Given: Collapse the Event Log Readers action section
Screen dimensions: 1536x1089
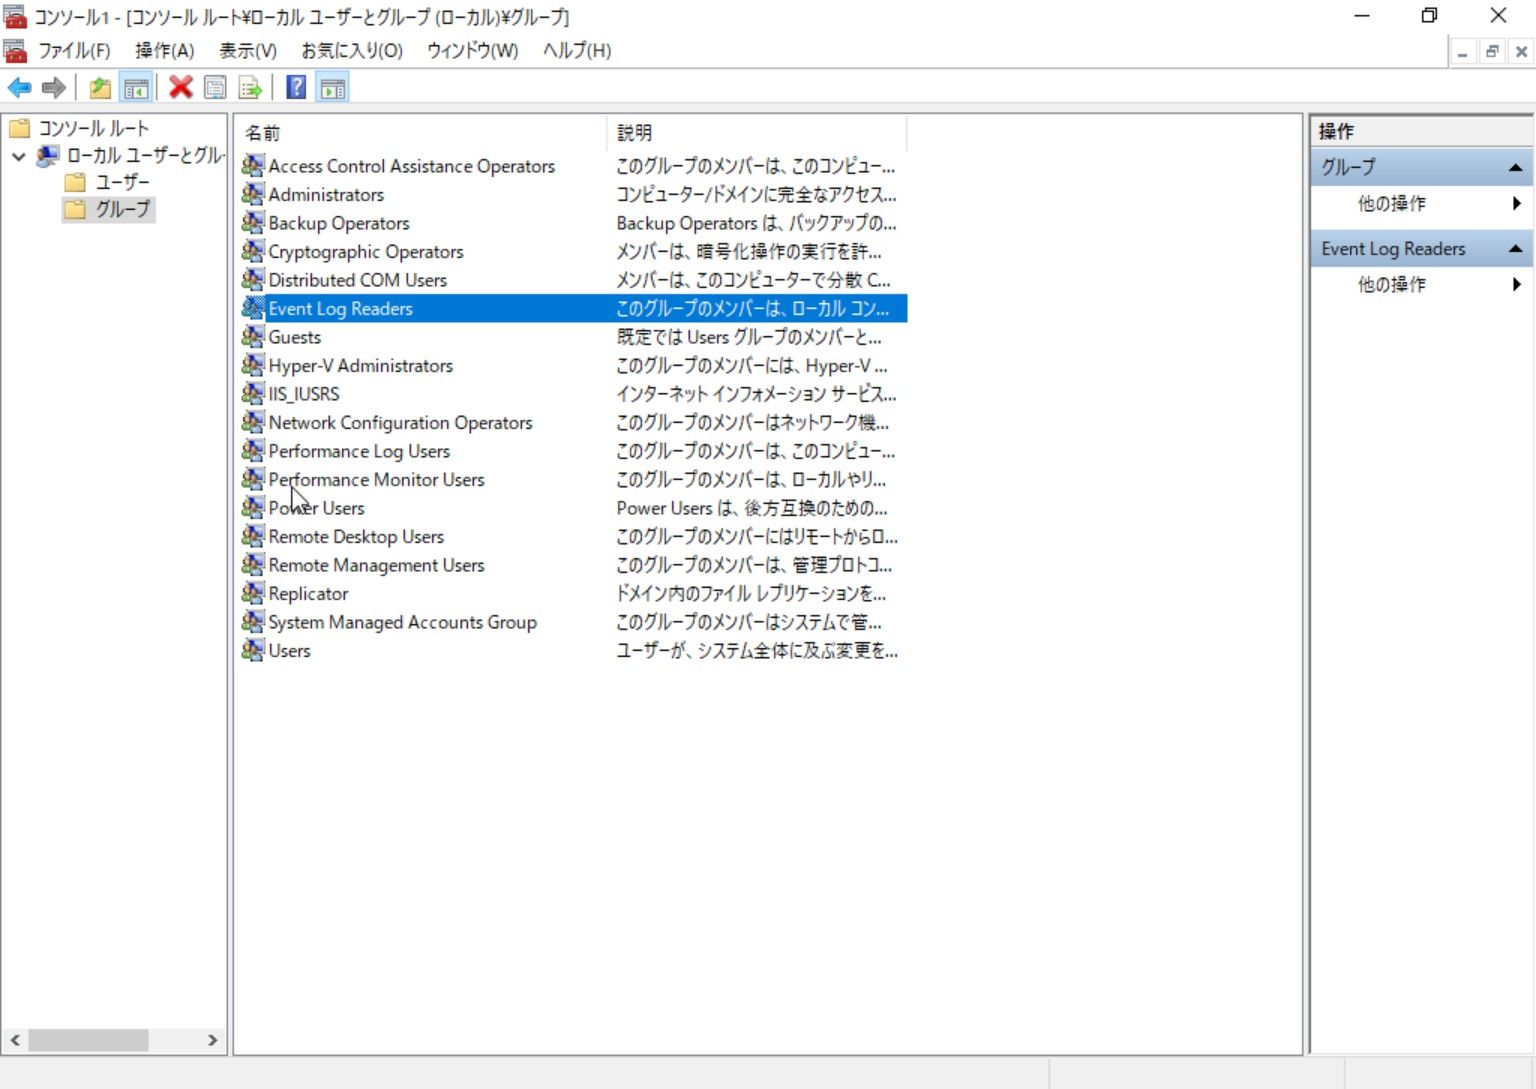Looking at the screenshot, I should (x=1516, y=249).
